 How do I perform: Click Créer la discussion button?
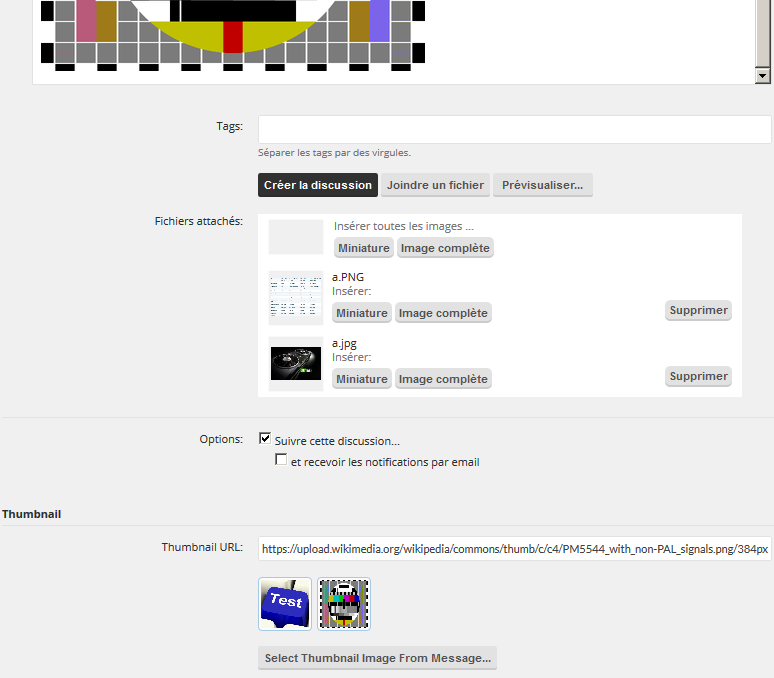point(318,185)
